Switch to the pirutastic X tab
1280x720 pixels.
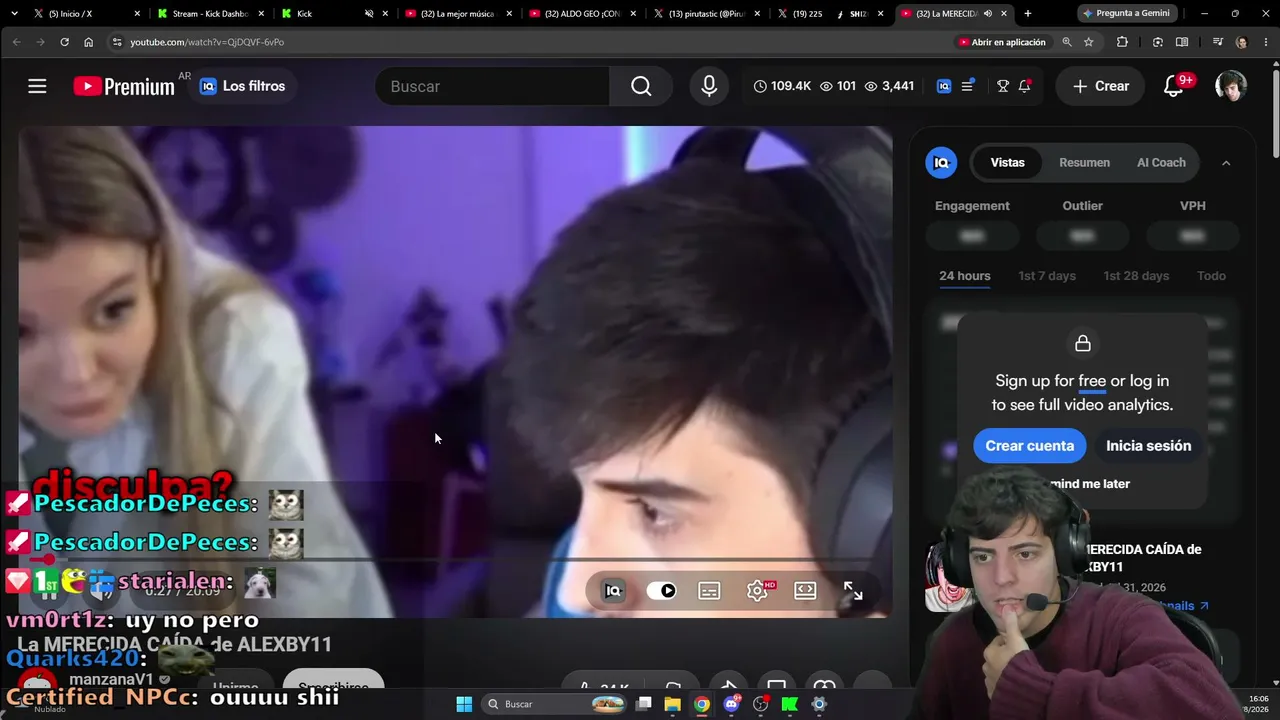[707, 13]
